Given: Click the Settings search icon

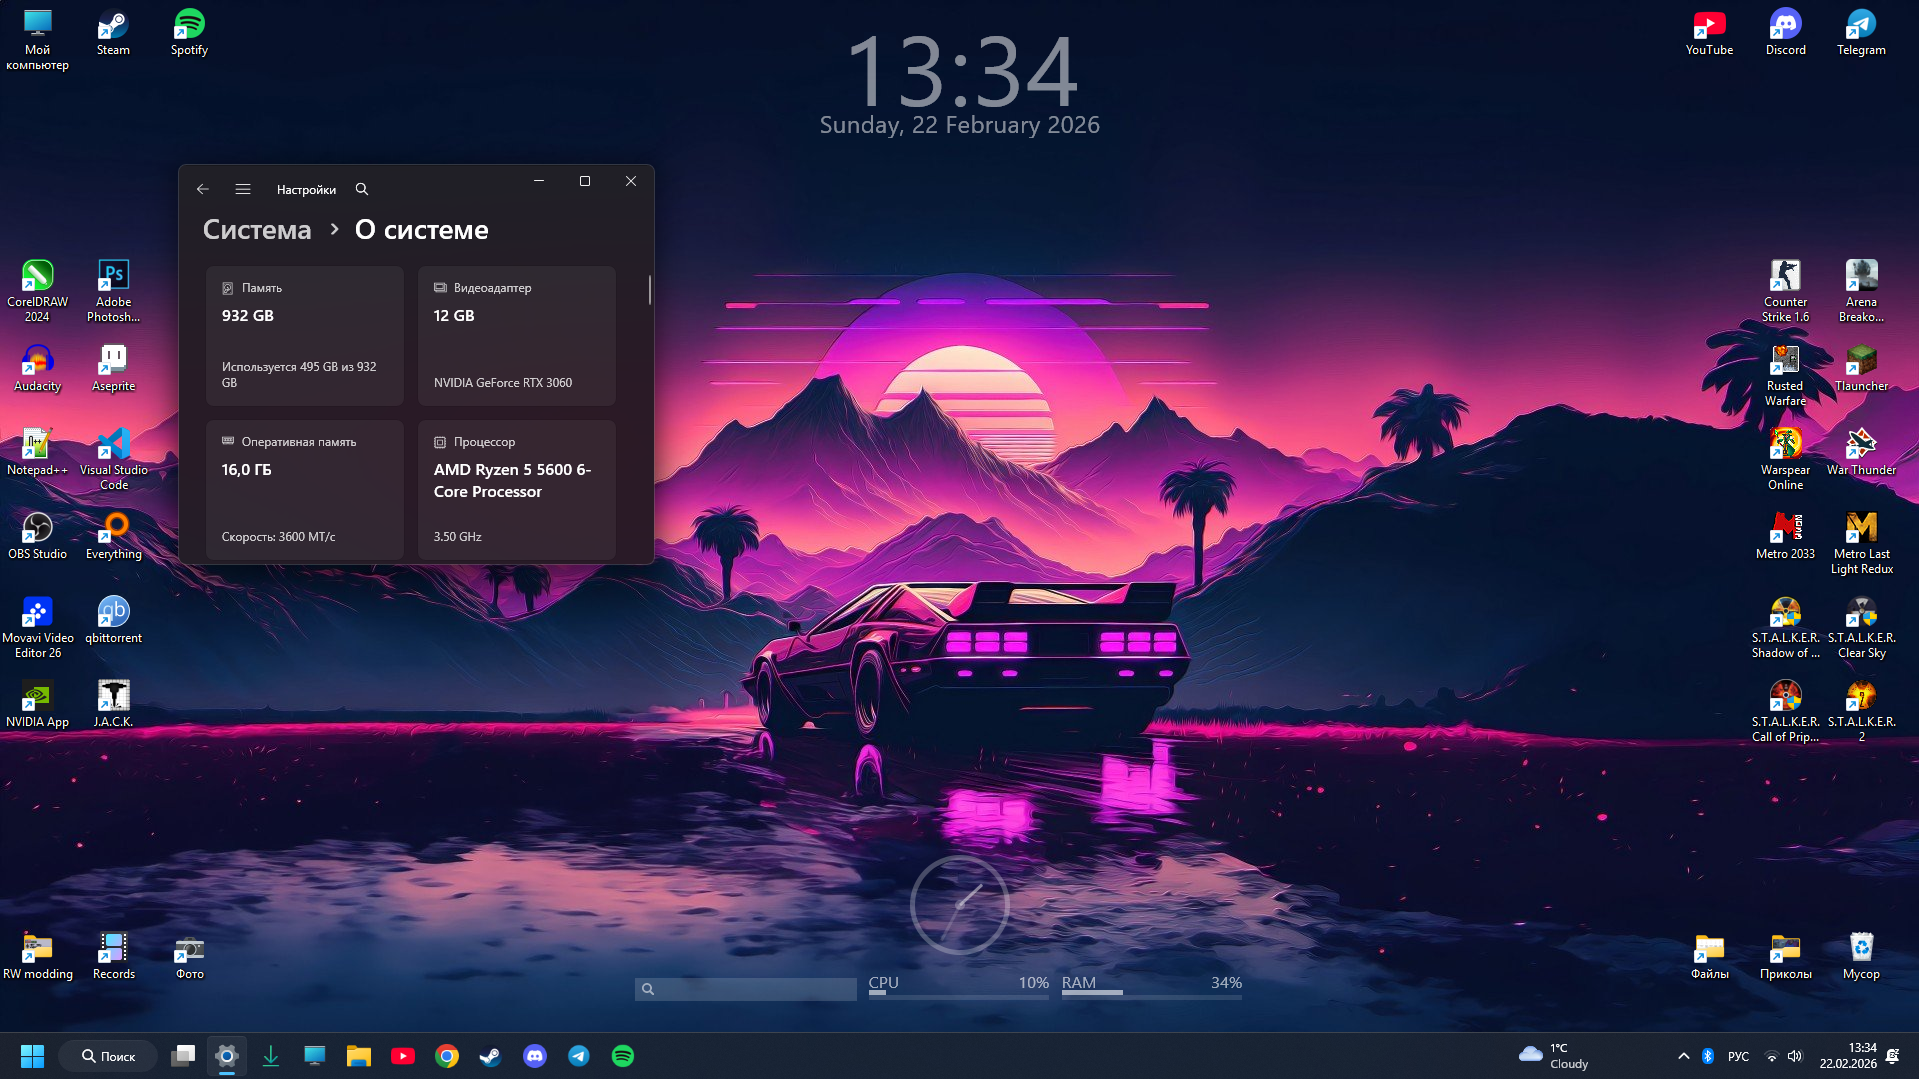Looking at the screenshot, I should 362,189.
